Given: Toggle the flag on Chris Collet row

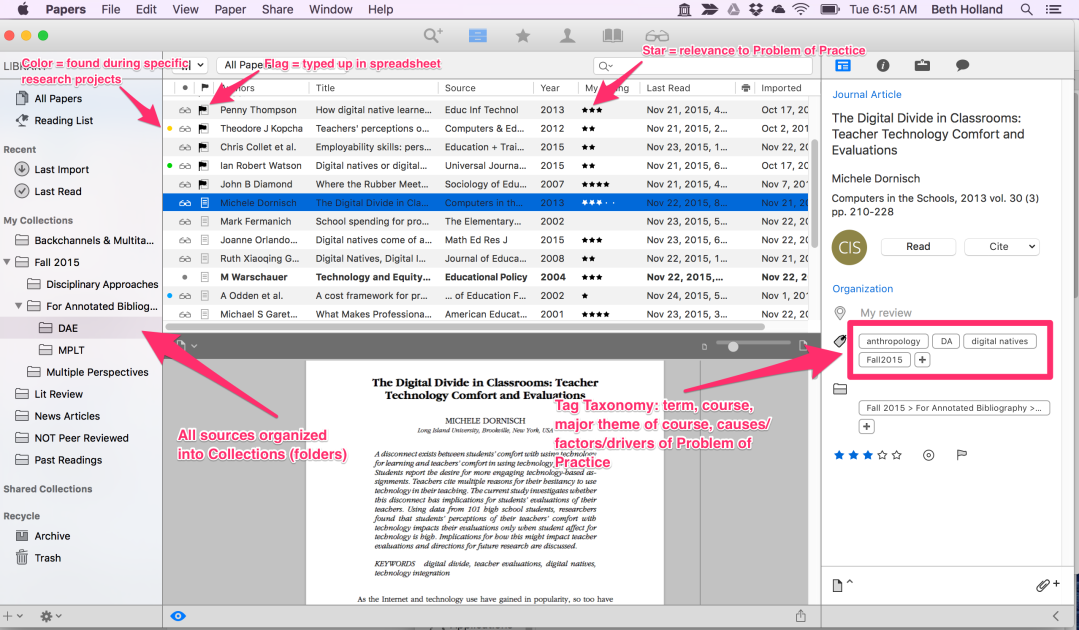Looking at the screenshot, I should [x=204, y=147].
